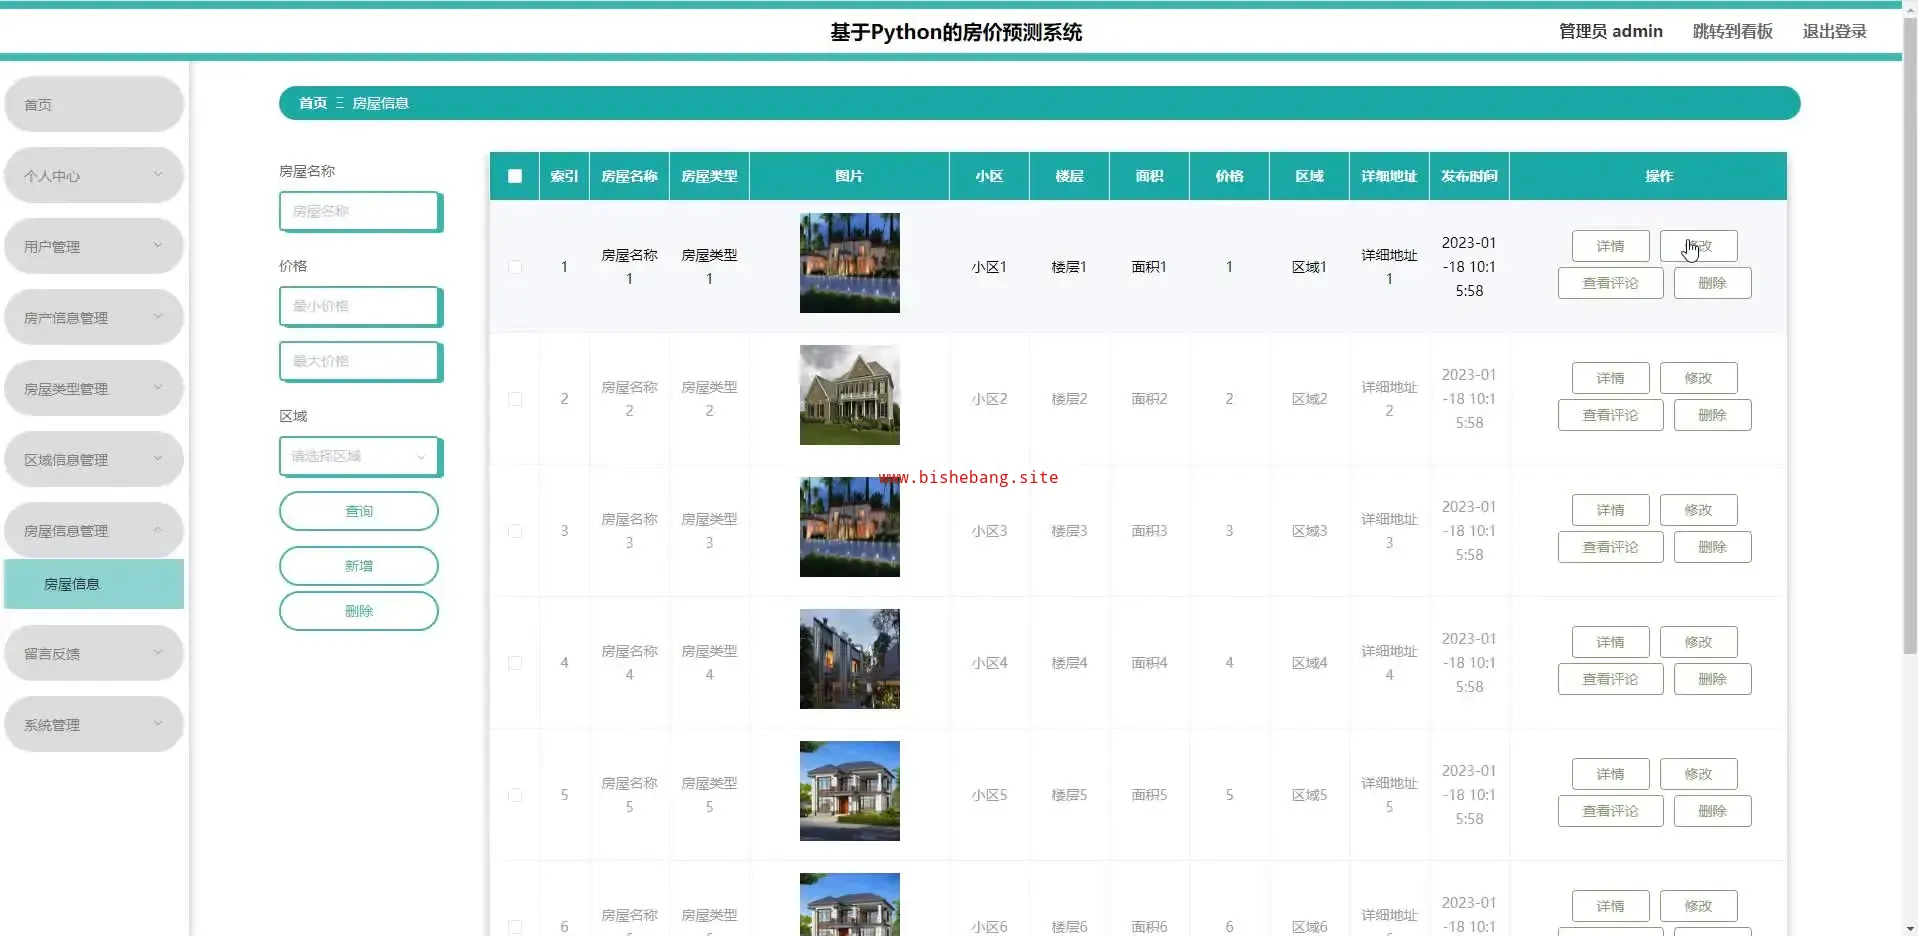Expand the 用户管理 sidebar menu
Image resolution: width=1918 pixels, height=936 pixels.
[93, 246]
